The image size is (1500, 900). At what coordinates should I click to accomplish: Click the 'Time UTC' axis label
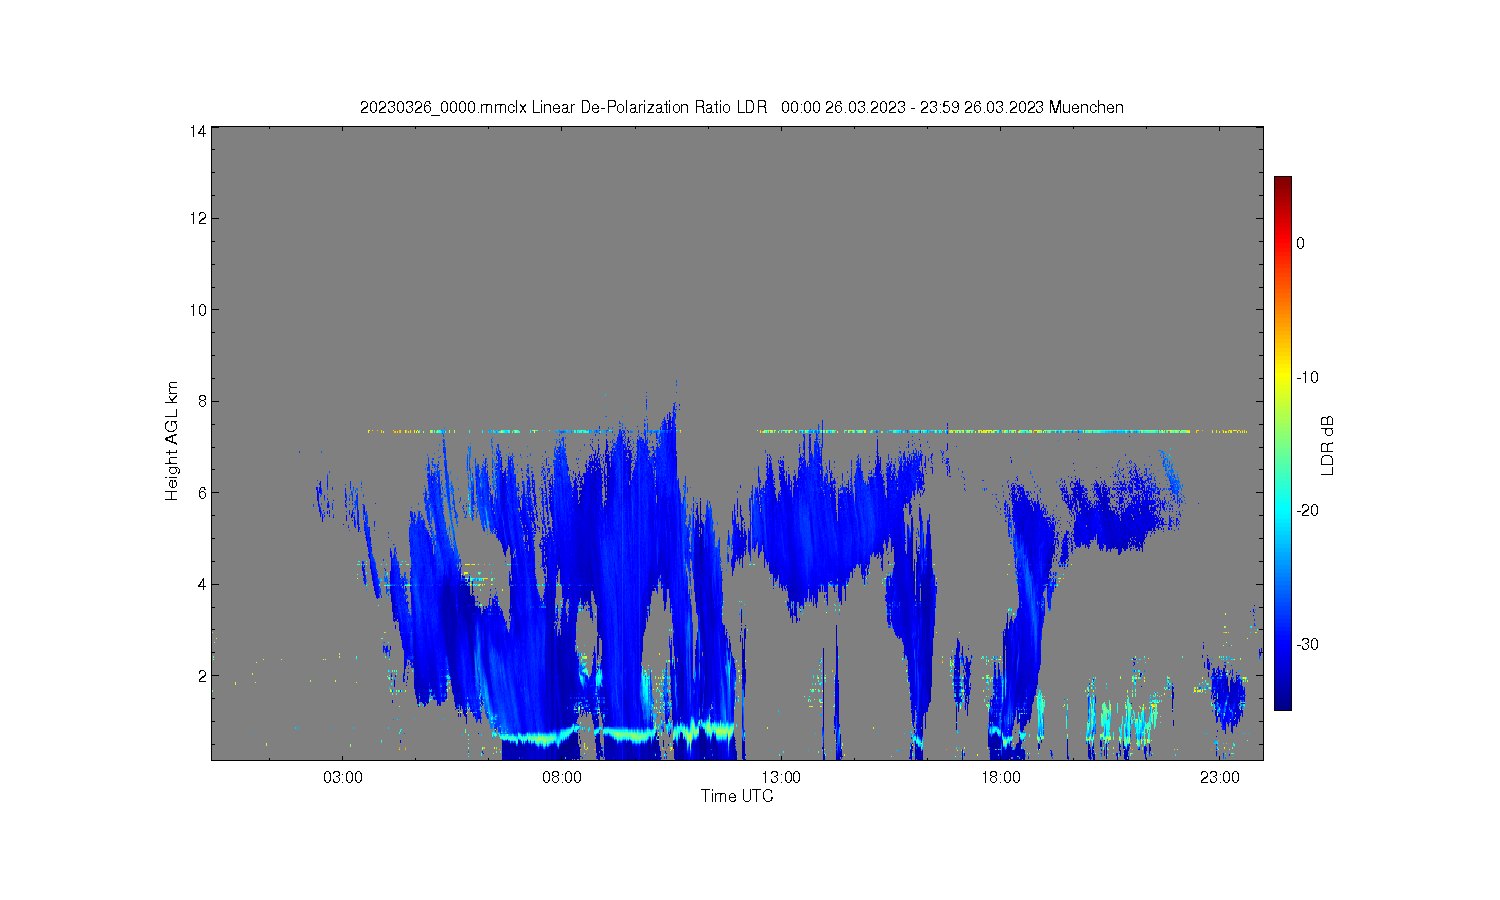(x=737, y=796)
